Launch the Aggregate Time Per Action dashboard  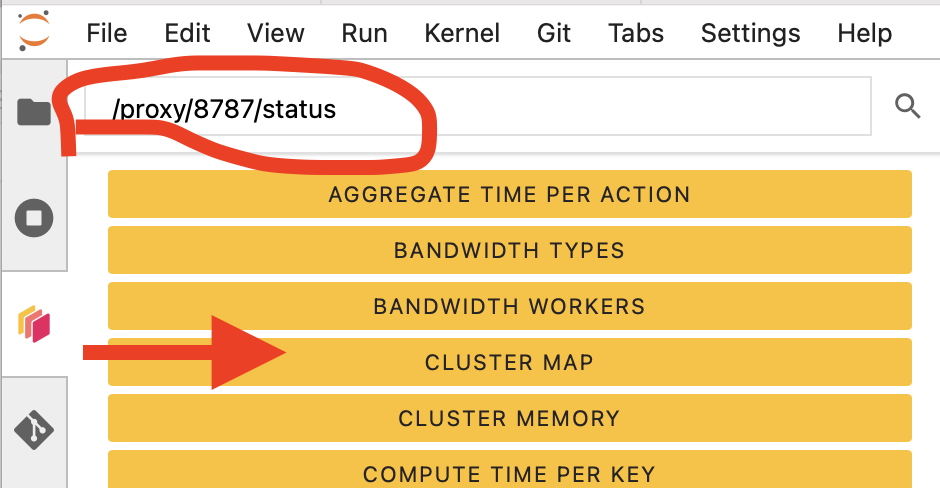[509, 194]
